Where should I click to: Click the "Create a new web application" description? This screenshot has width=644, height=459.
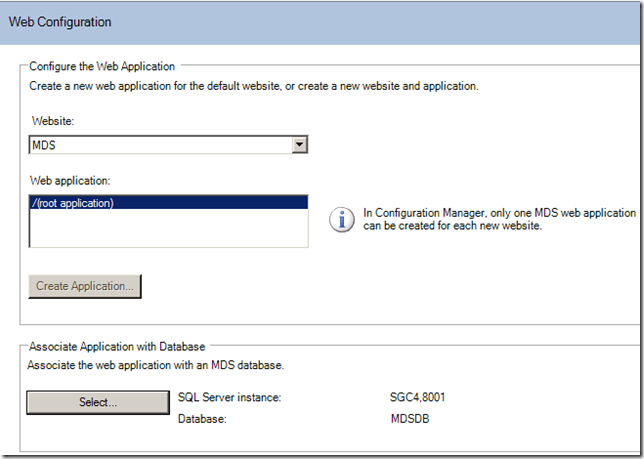click(x=254, y=87)
